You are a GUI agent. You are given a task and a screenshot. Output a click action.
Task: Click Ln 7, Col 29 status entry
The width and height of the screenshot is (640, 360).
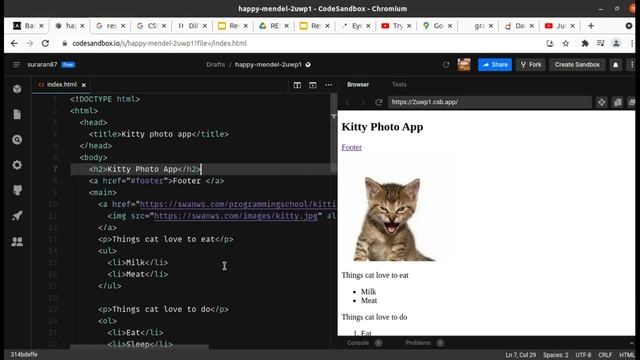point(520,355)
